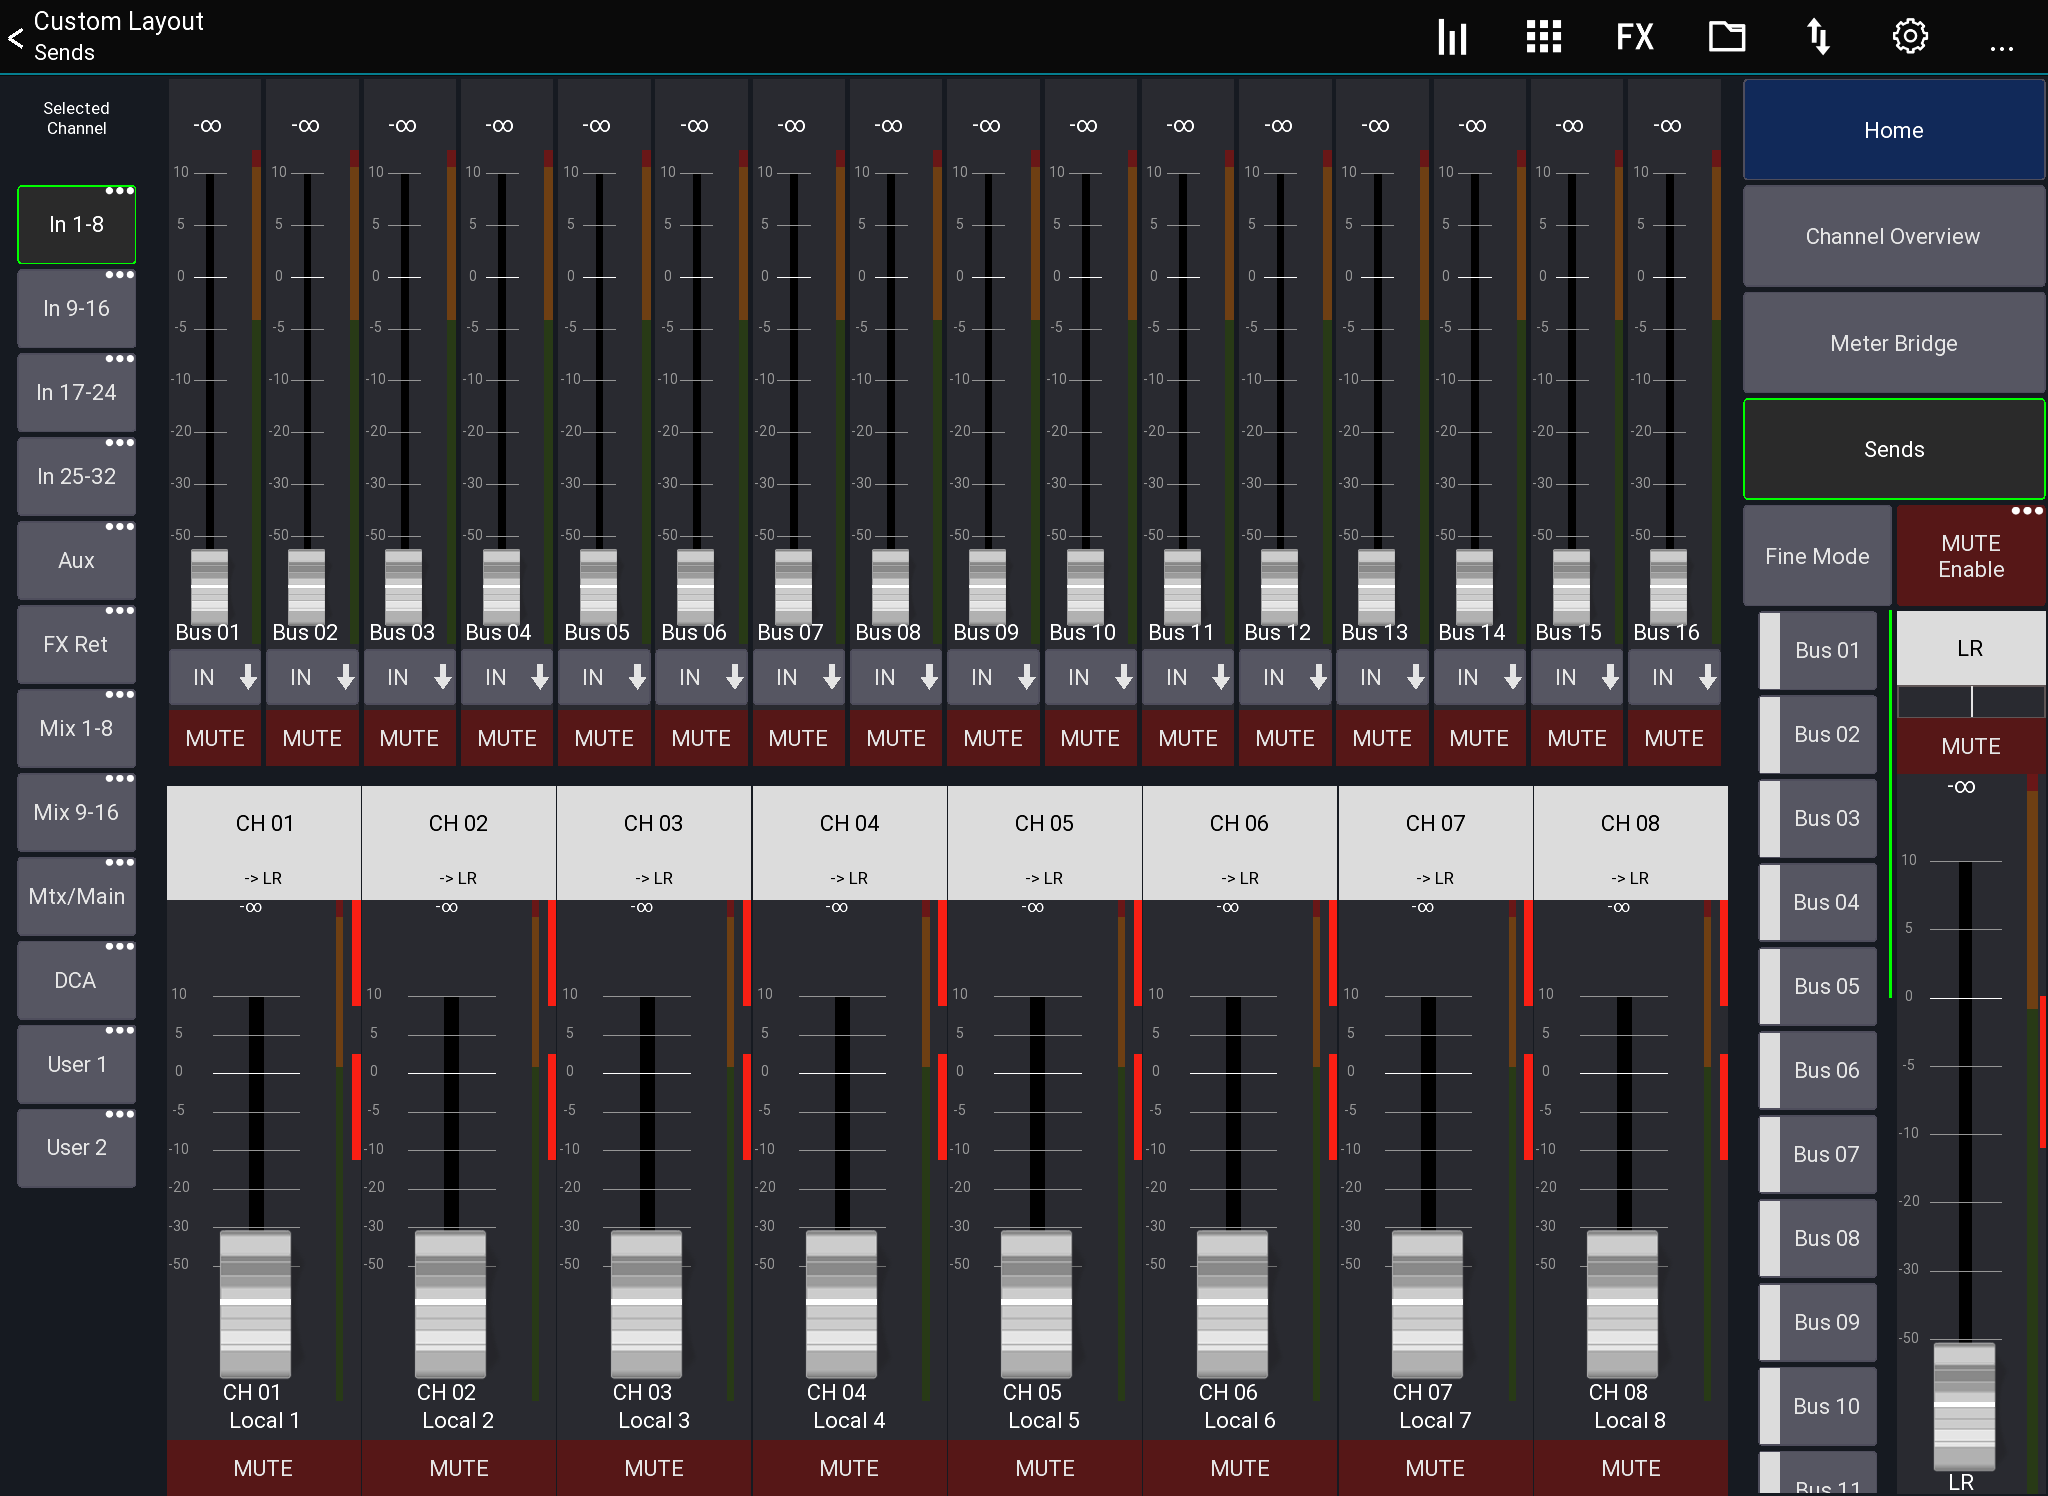Mute the Bus 01 send
Viewport: 2048px width, 1496px height.
tap(214, 738)
